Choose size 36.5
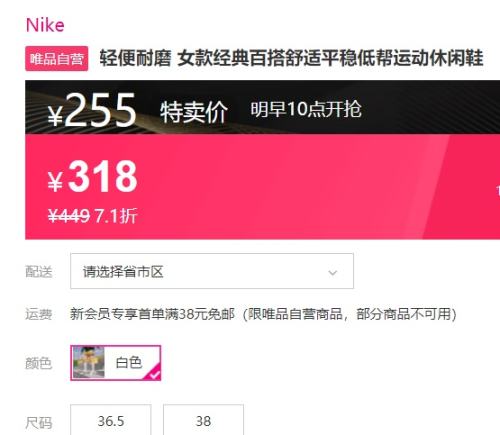500x435 pixels. (x=111, y=421)
